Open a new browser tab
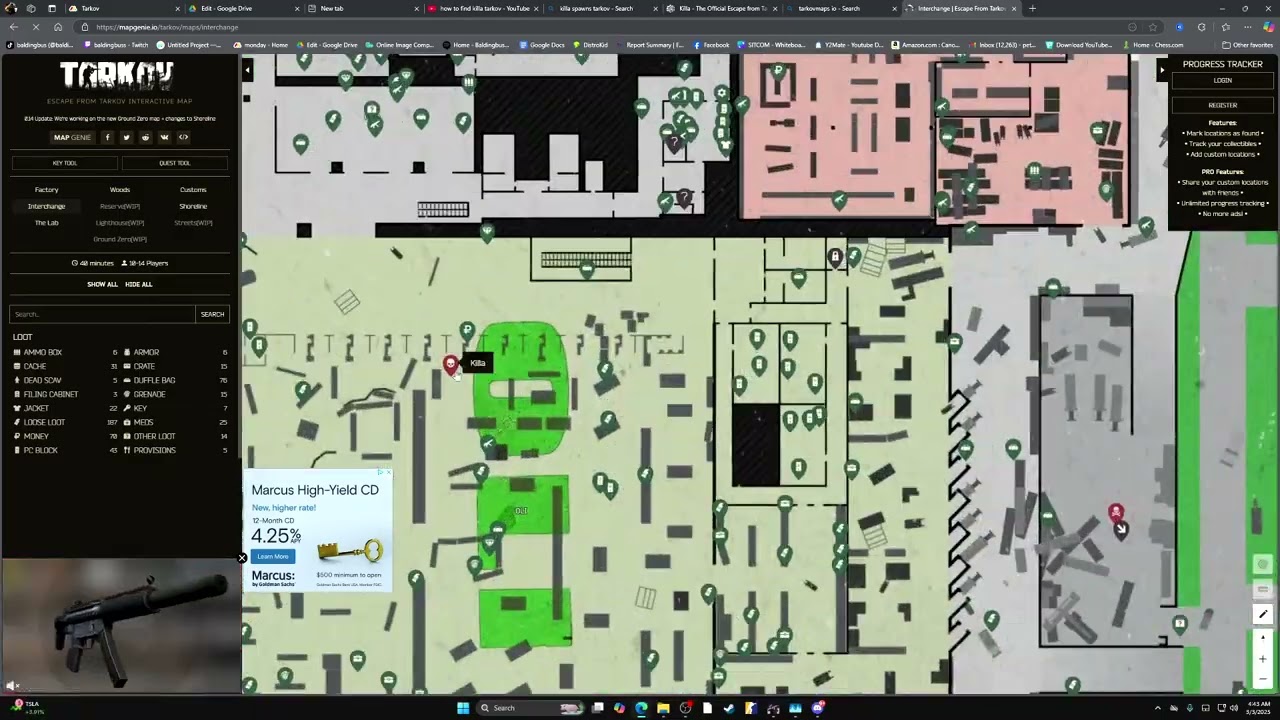The image size is (1280, 720). (1032, 8)
